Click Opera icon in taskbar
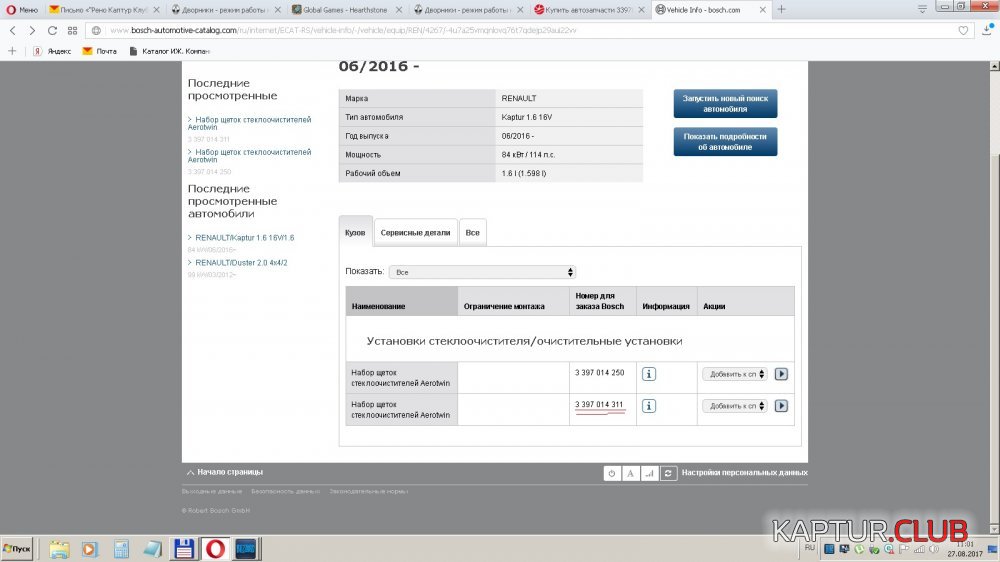 [x=216, y=549]
